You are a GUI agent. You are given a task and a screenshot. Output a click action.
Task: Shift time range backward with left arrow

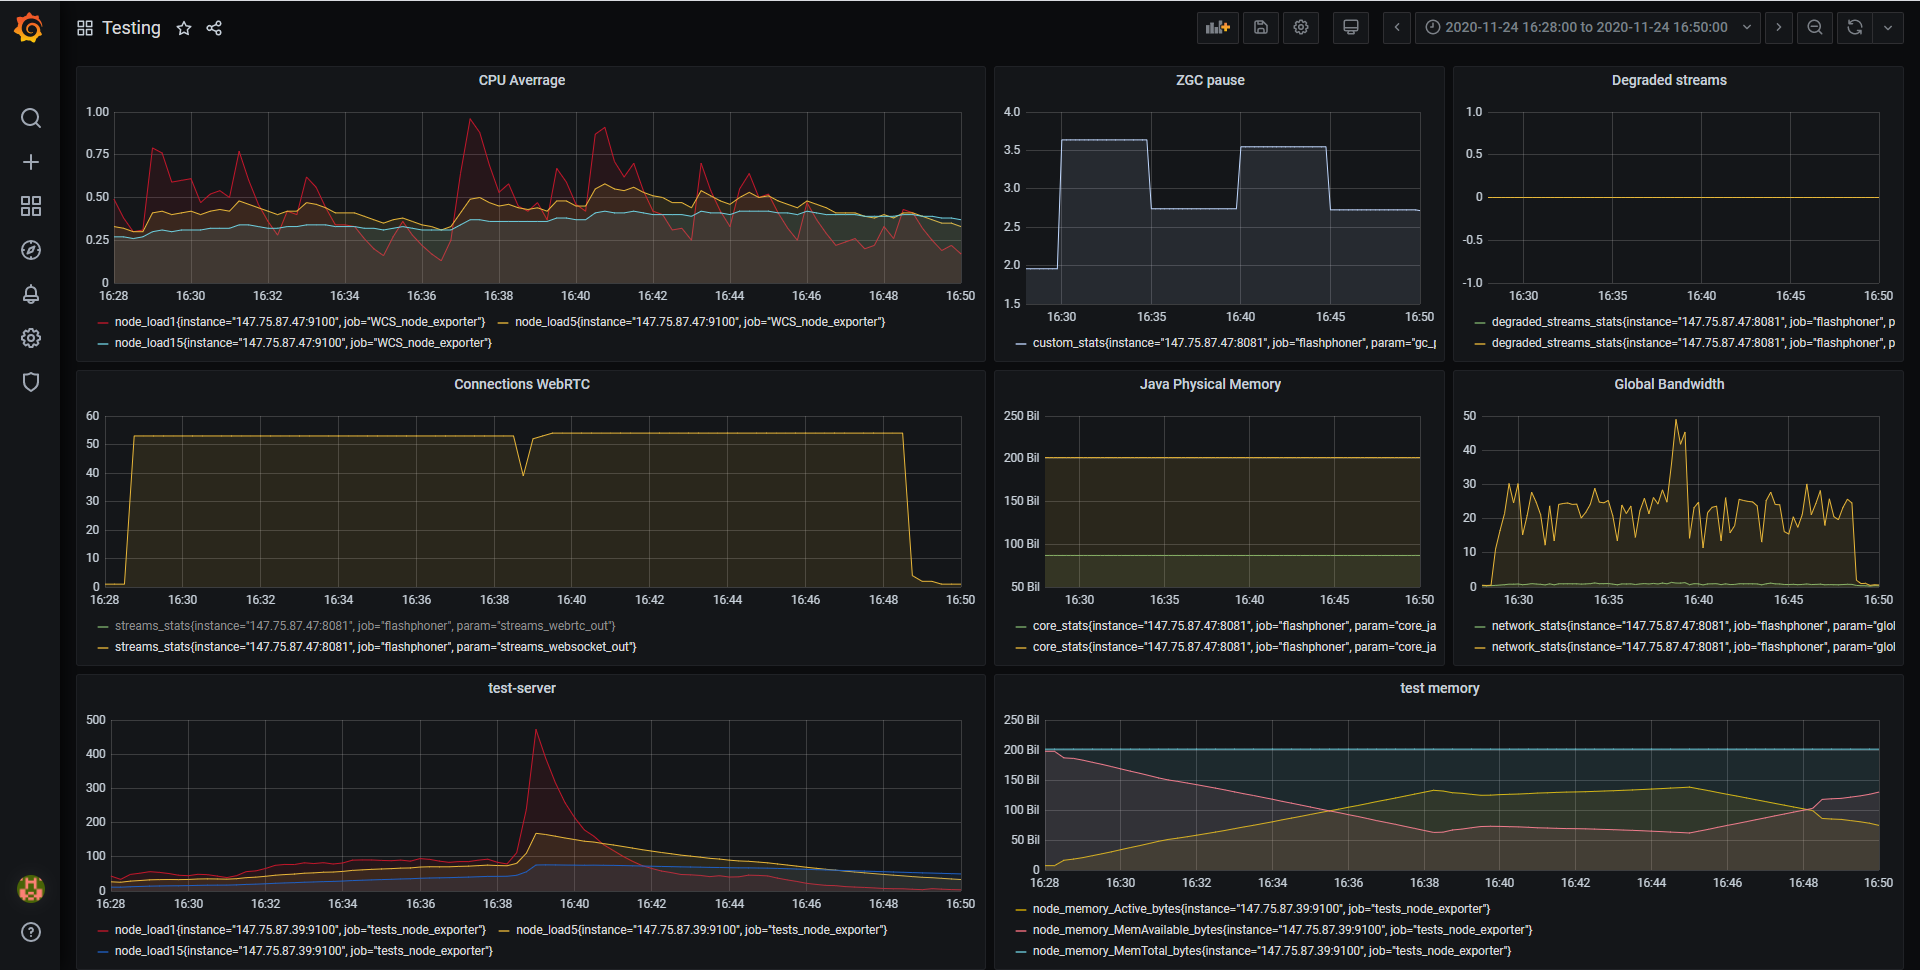coord(1397,28)
